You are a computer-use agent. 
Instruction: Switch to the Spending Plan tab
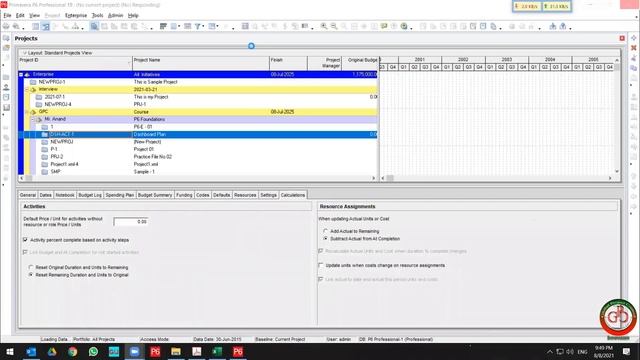pyautogui.click(x=120, y=195)
